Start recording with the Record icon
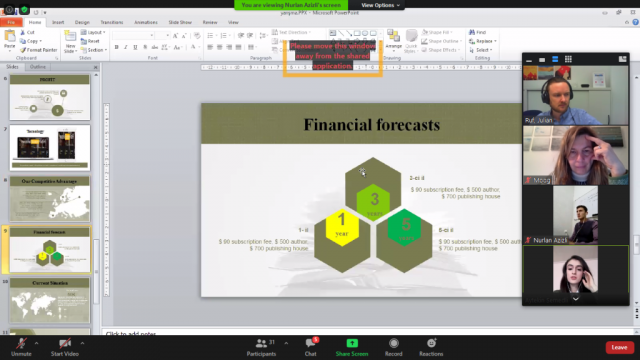 click(393, 343)
